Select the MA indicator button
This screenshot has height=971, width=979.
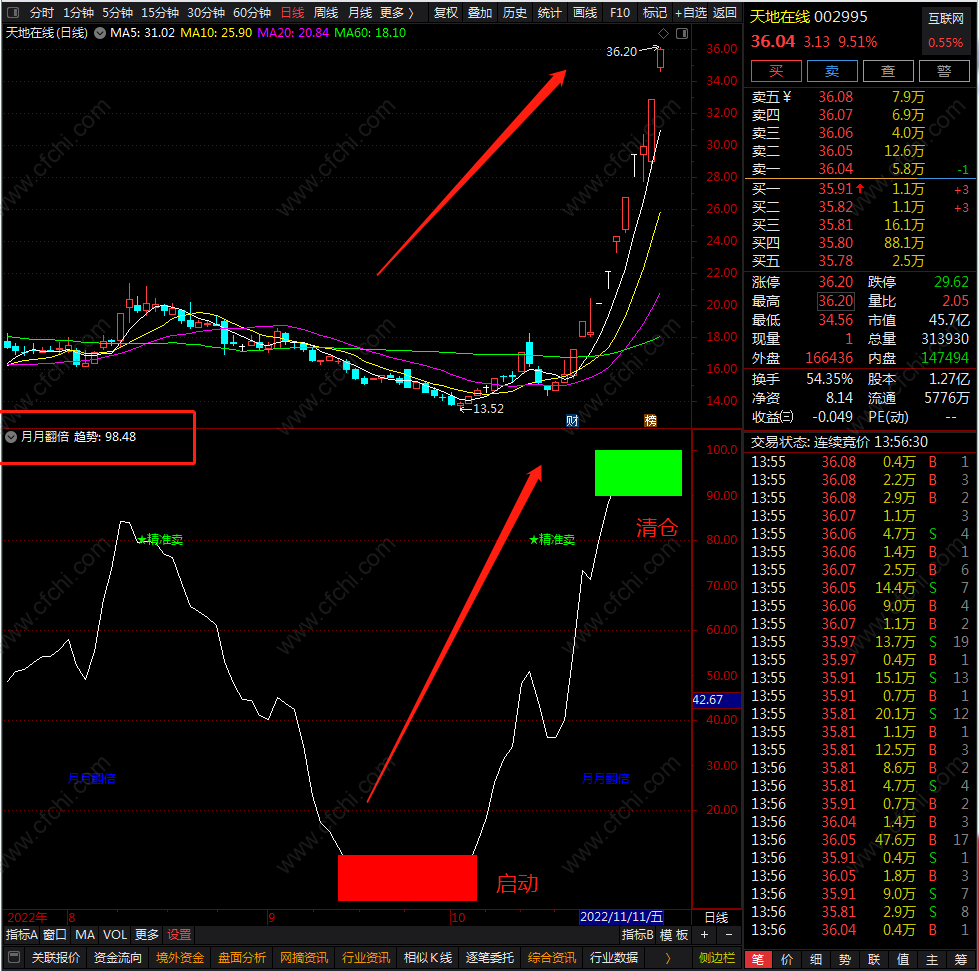[x=85, y=935]
